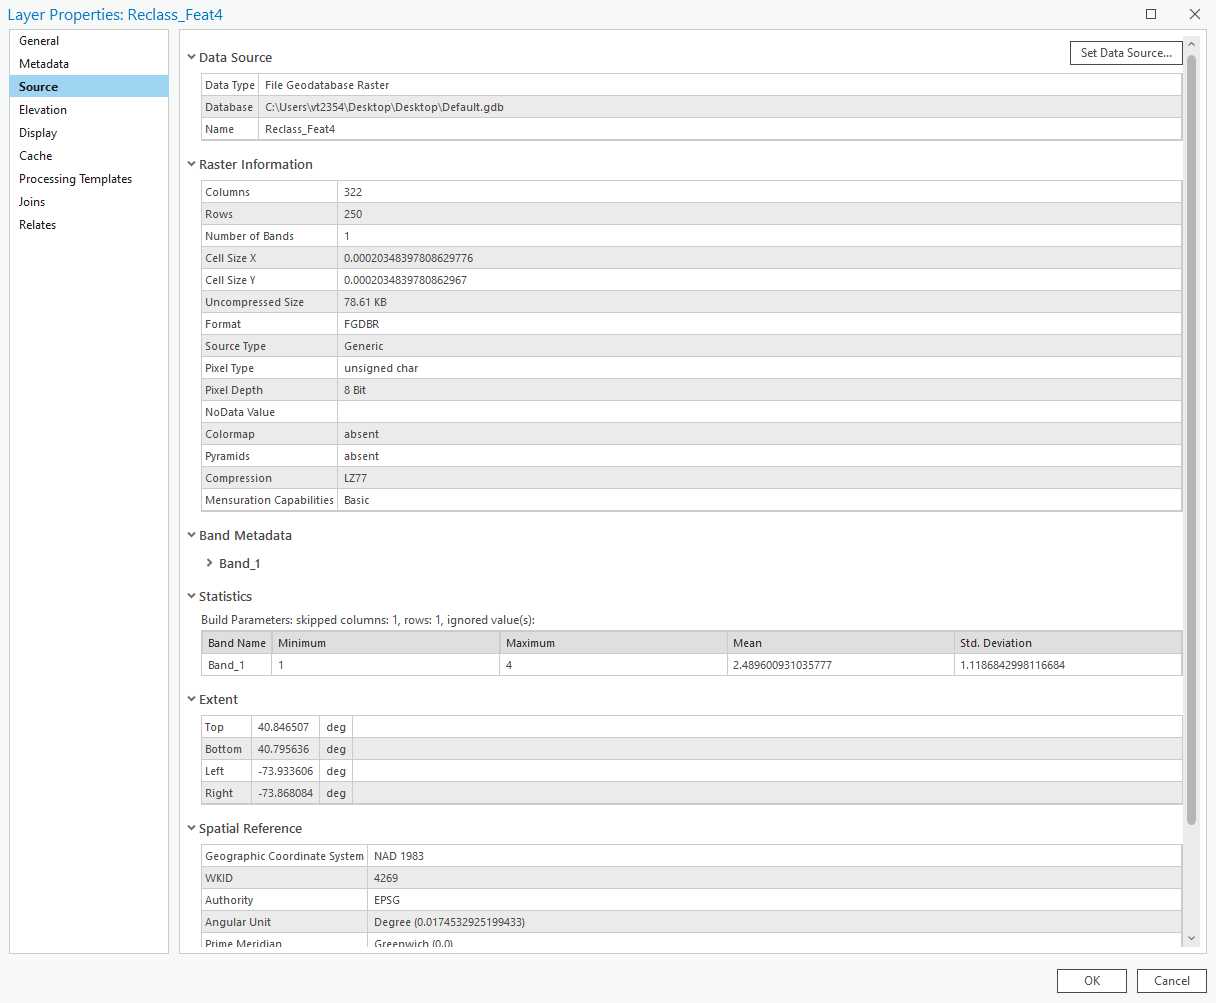The height and width of the screenshot is (1003, 1216).
Task: Collapse the Raster Information section
Action: click(191, 164)
